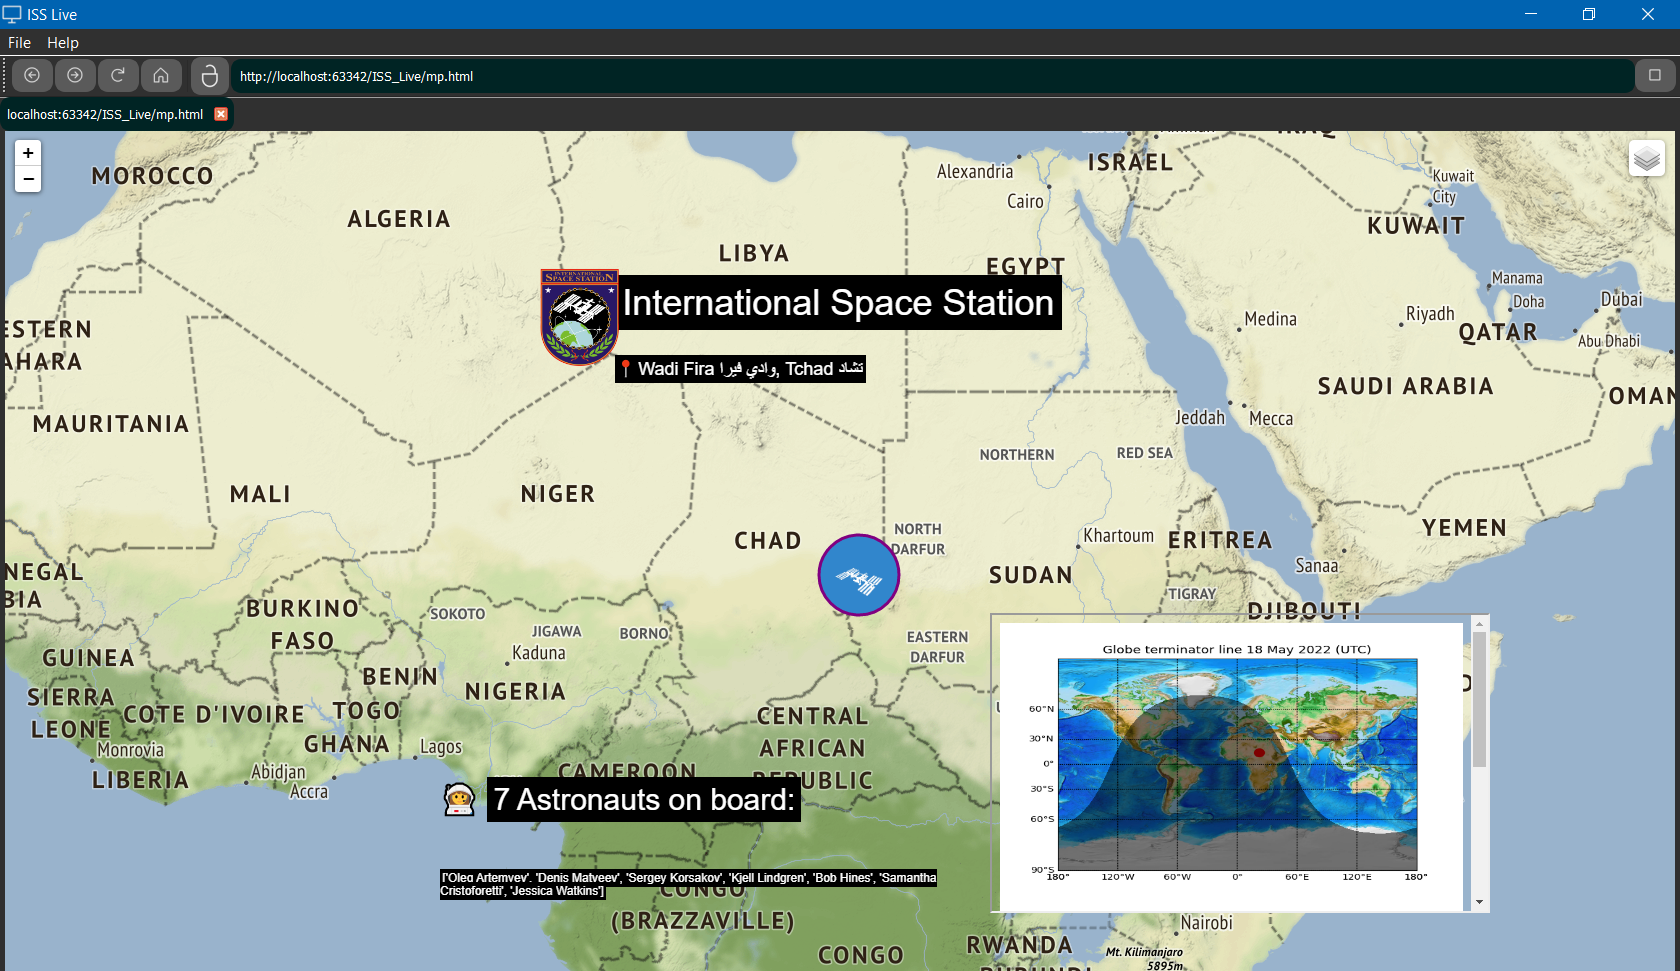Screen dimensions: 1680x971
Task: Click the scroll-up arrow of terminator panel
Action: 1480,624
